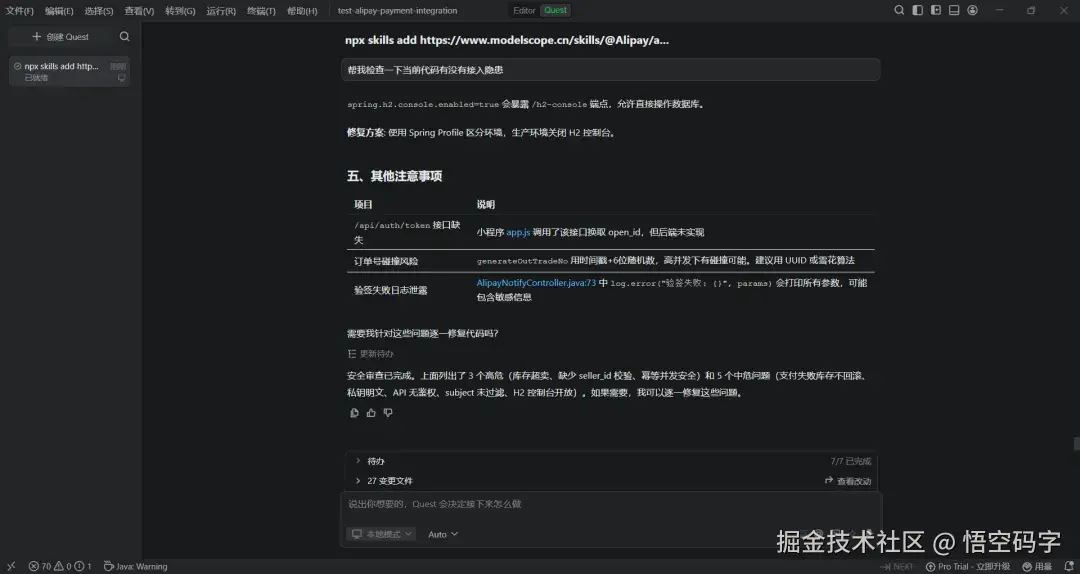Open the app.js file link
1080x574 pixels.
(518, 233)
